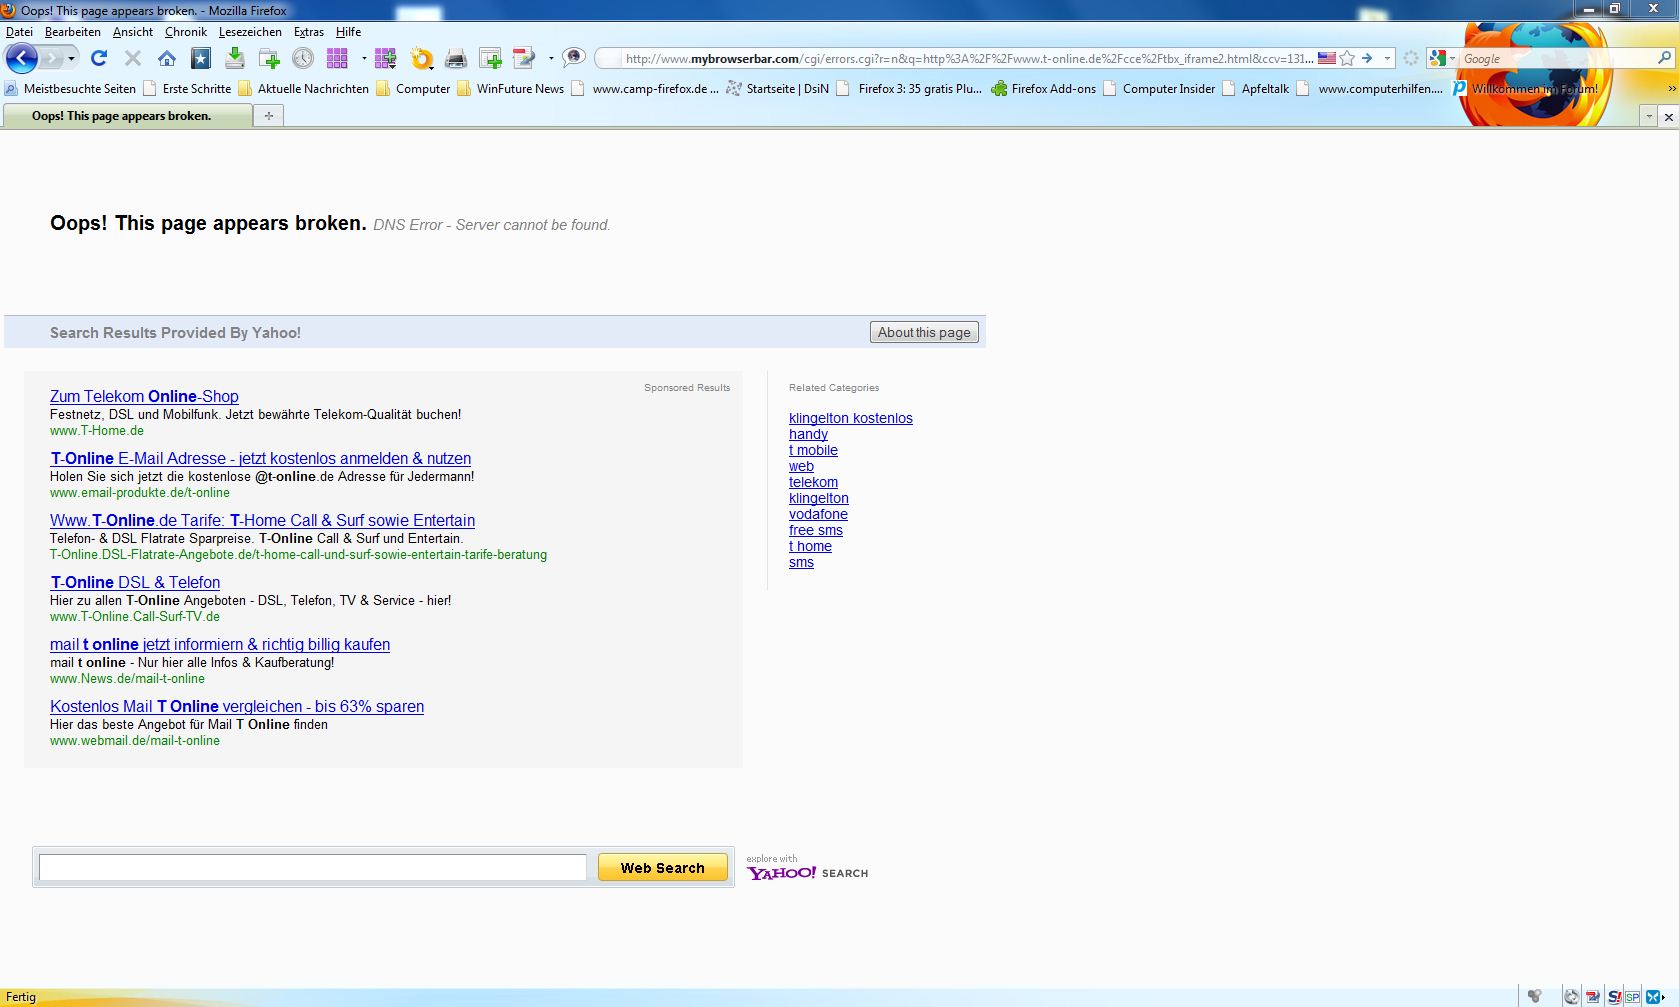Click the magnifier search icon in Google box

(x=1664, y=59)
